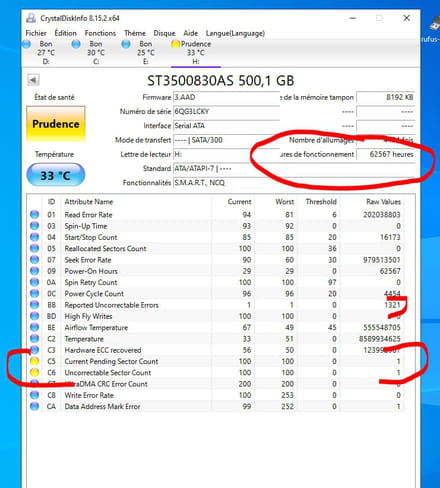
Task: Click the status icon for Start/Stop Count
Action: coord(34,237)
